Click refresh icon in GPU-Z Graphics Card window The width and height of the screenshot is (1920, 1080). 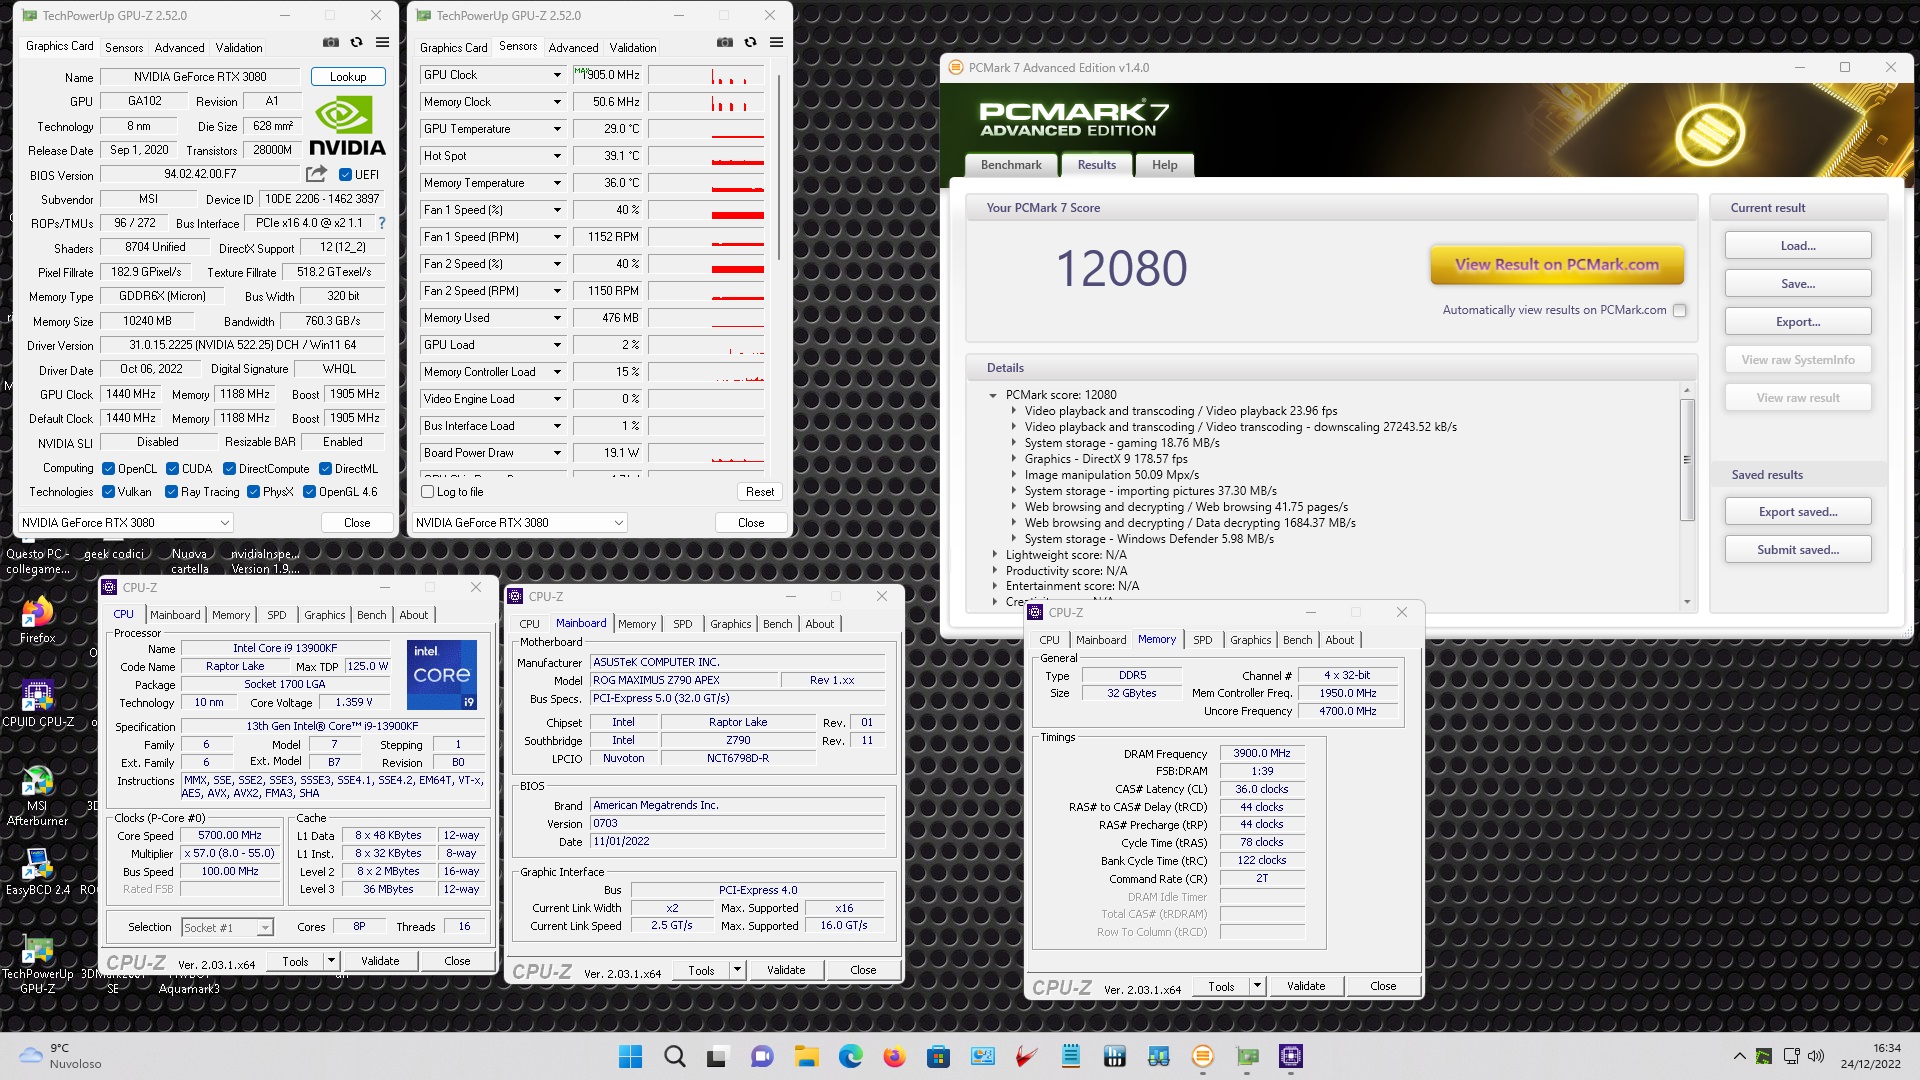pos(356,42)
